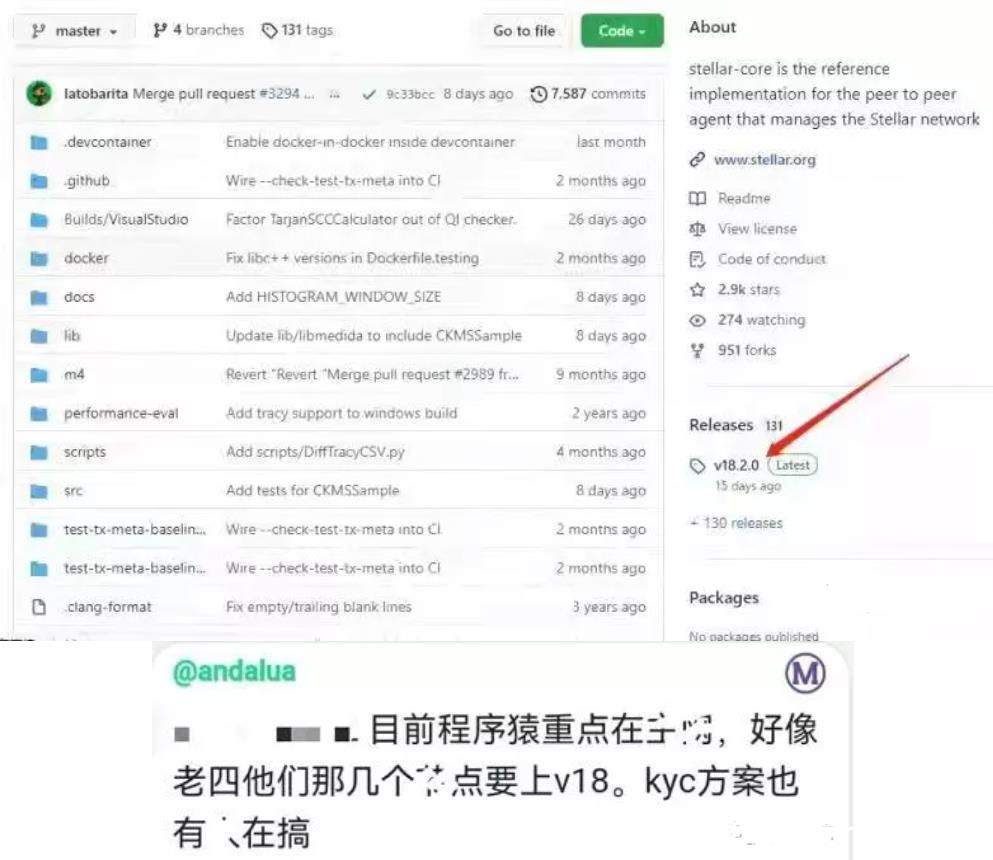993x860 pixels.
Task: Click the folder icon for lib
Action: point(39,336)
